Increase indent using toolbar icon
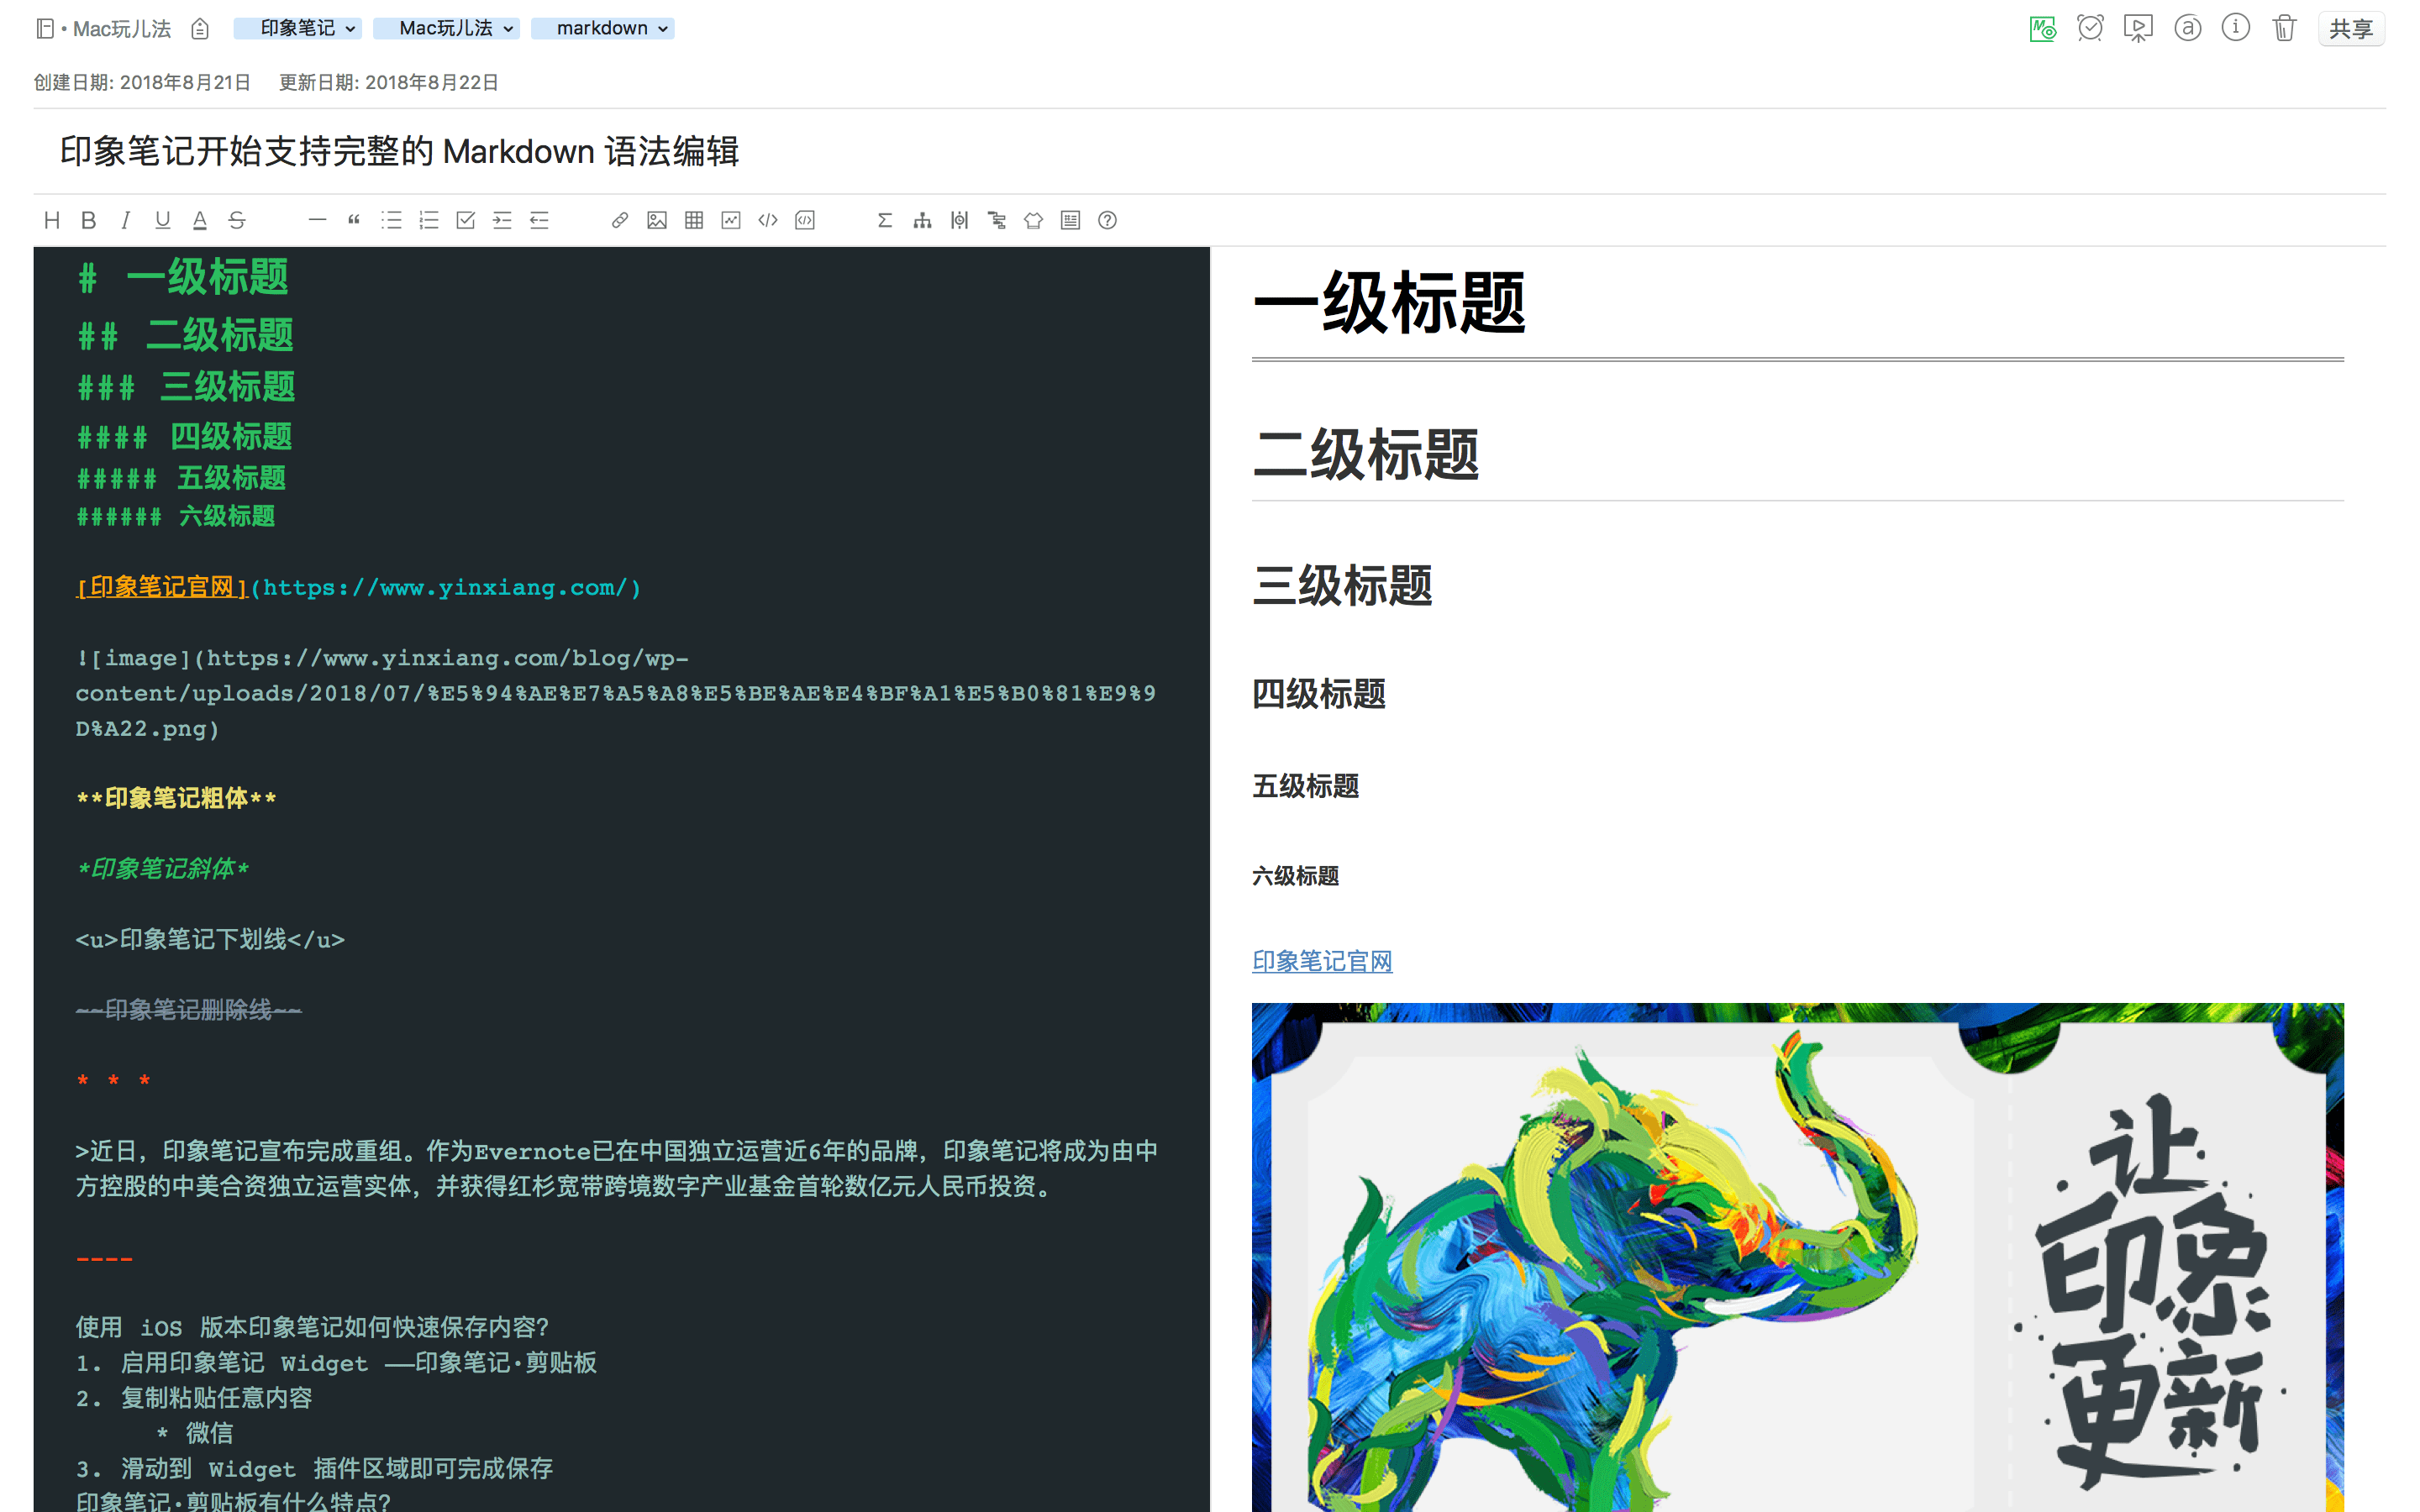This screenshot has height=1512, width=2420. pyautogui.click(x=503, y=220)
